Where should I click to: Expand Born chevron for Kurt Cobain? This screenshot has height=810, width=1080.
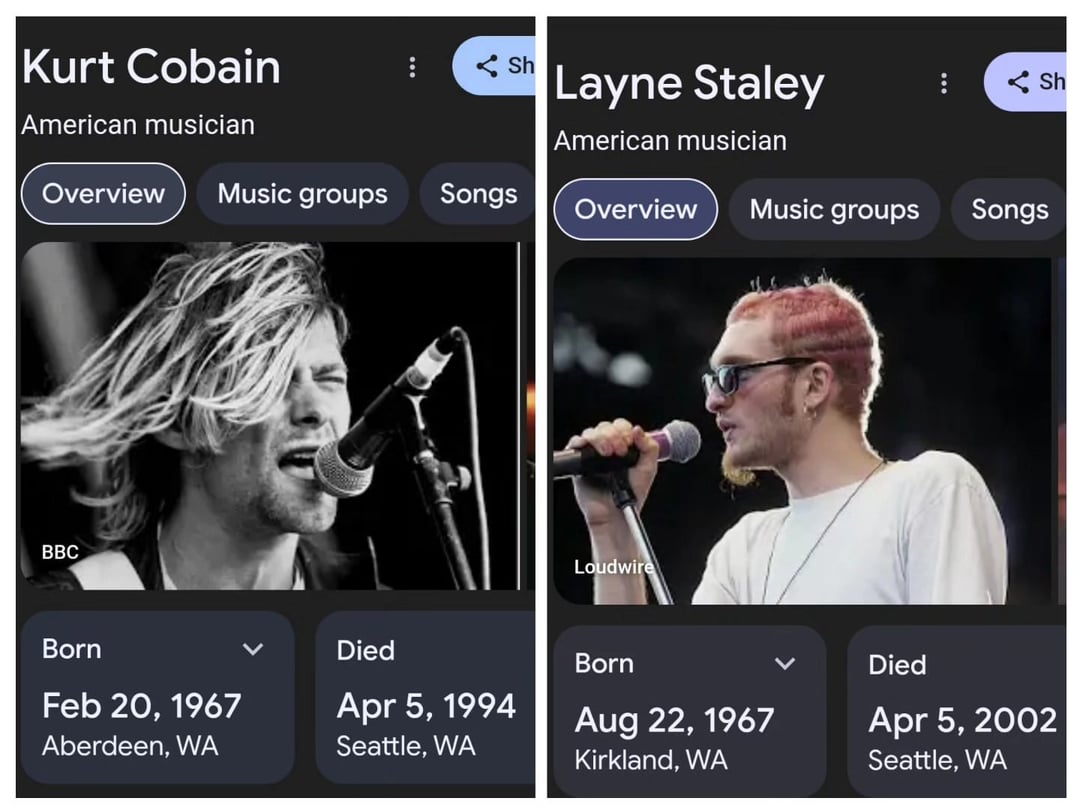[x=254, y=649]
